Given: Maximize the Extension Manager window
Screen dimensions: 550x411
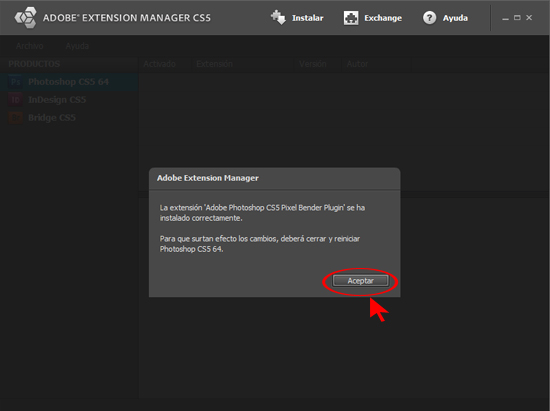Looking at the screenshot, I should pos(517,18).
